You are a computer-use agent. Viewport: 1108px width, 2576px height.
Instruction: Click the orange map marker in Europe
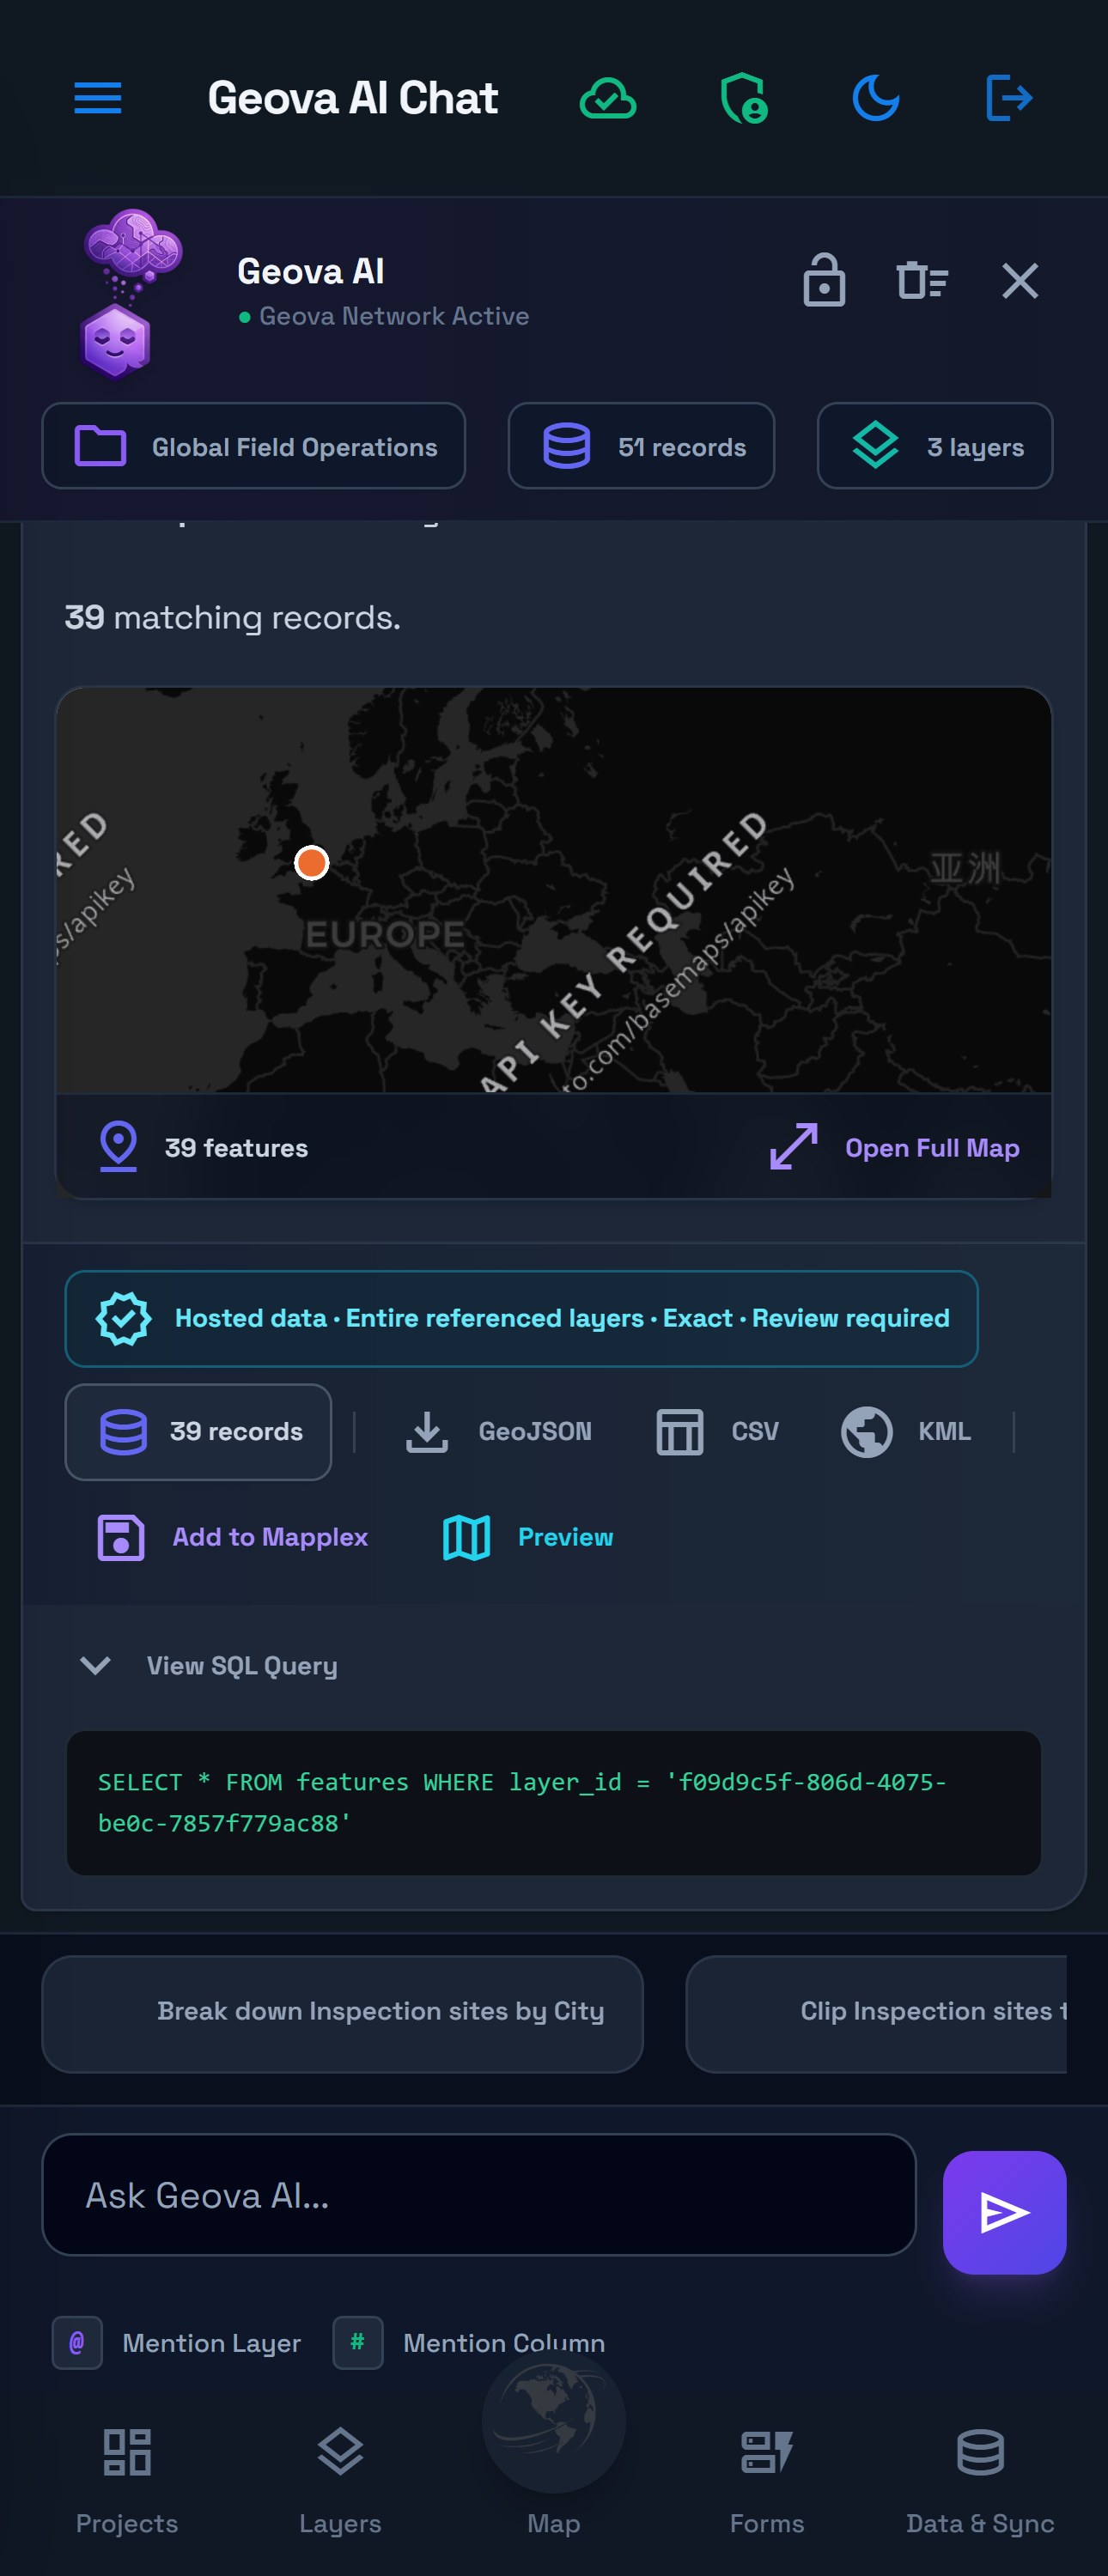(x=312, y=862)
